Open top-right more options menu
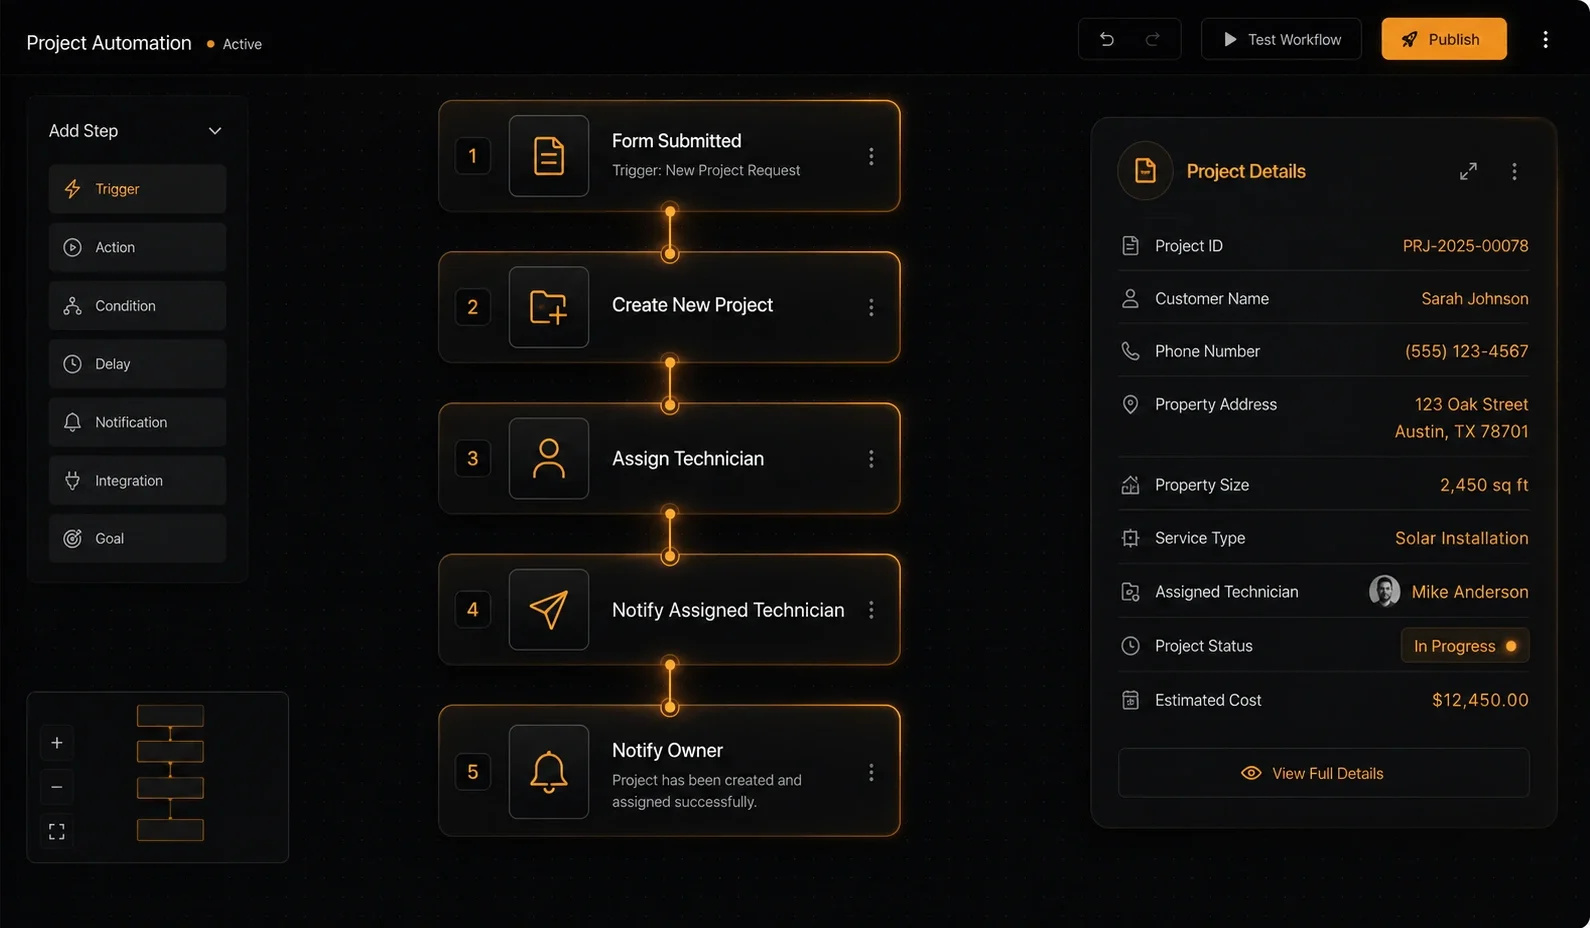The image size is (1590, 928). pos(1545,39)
